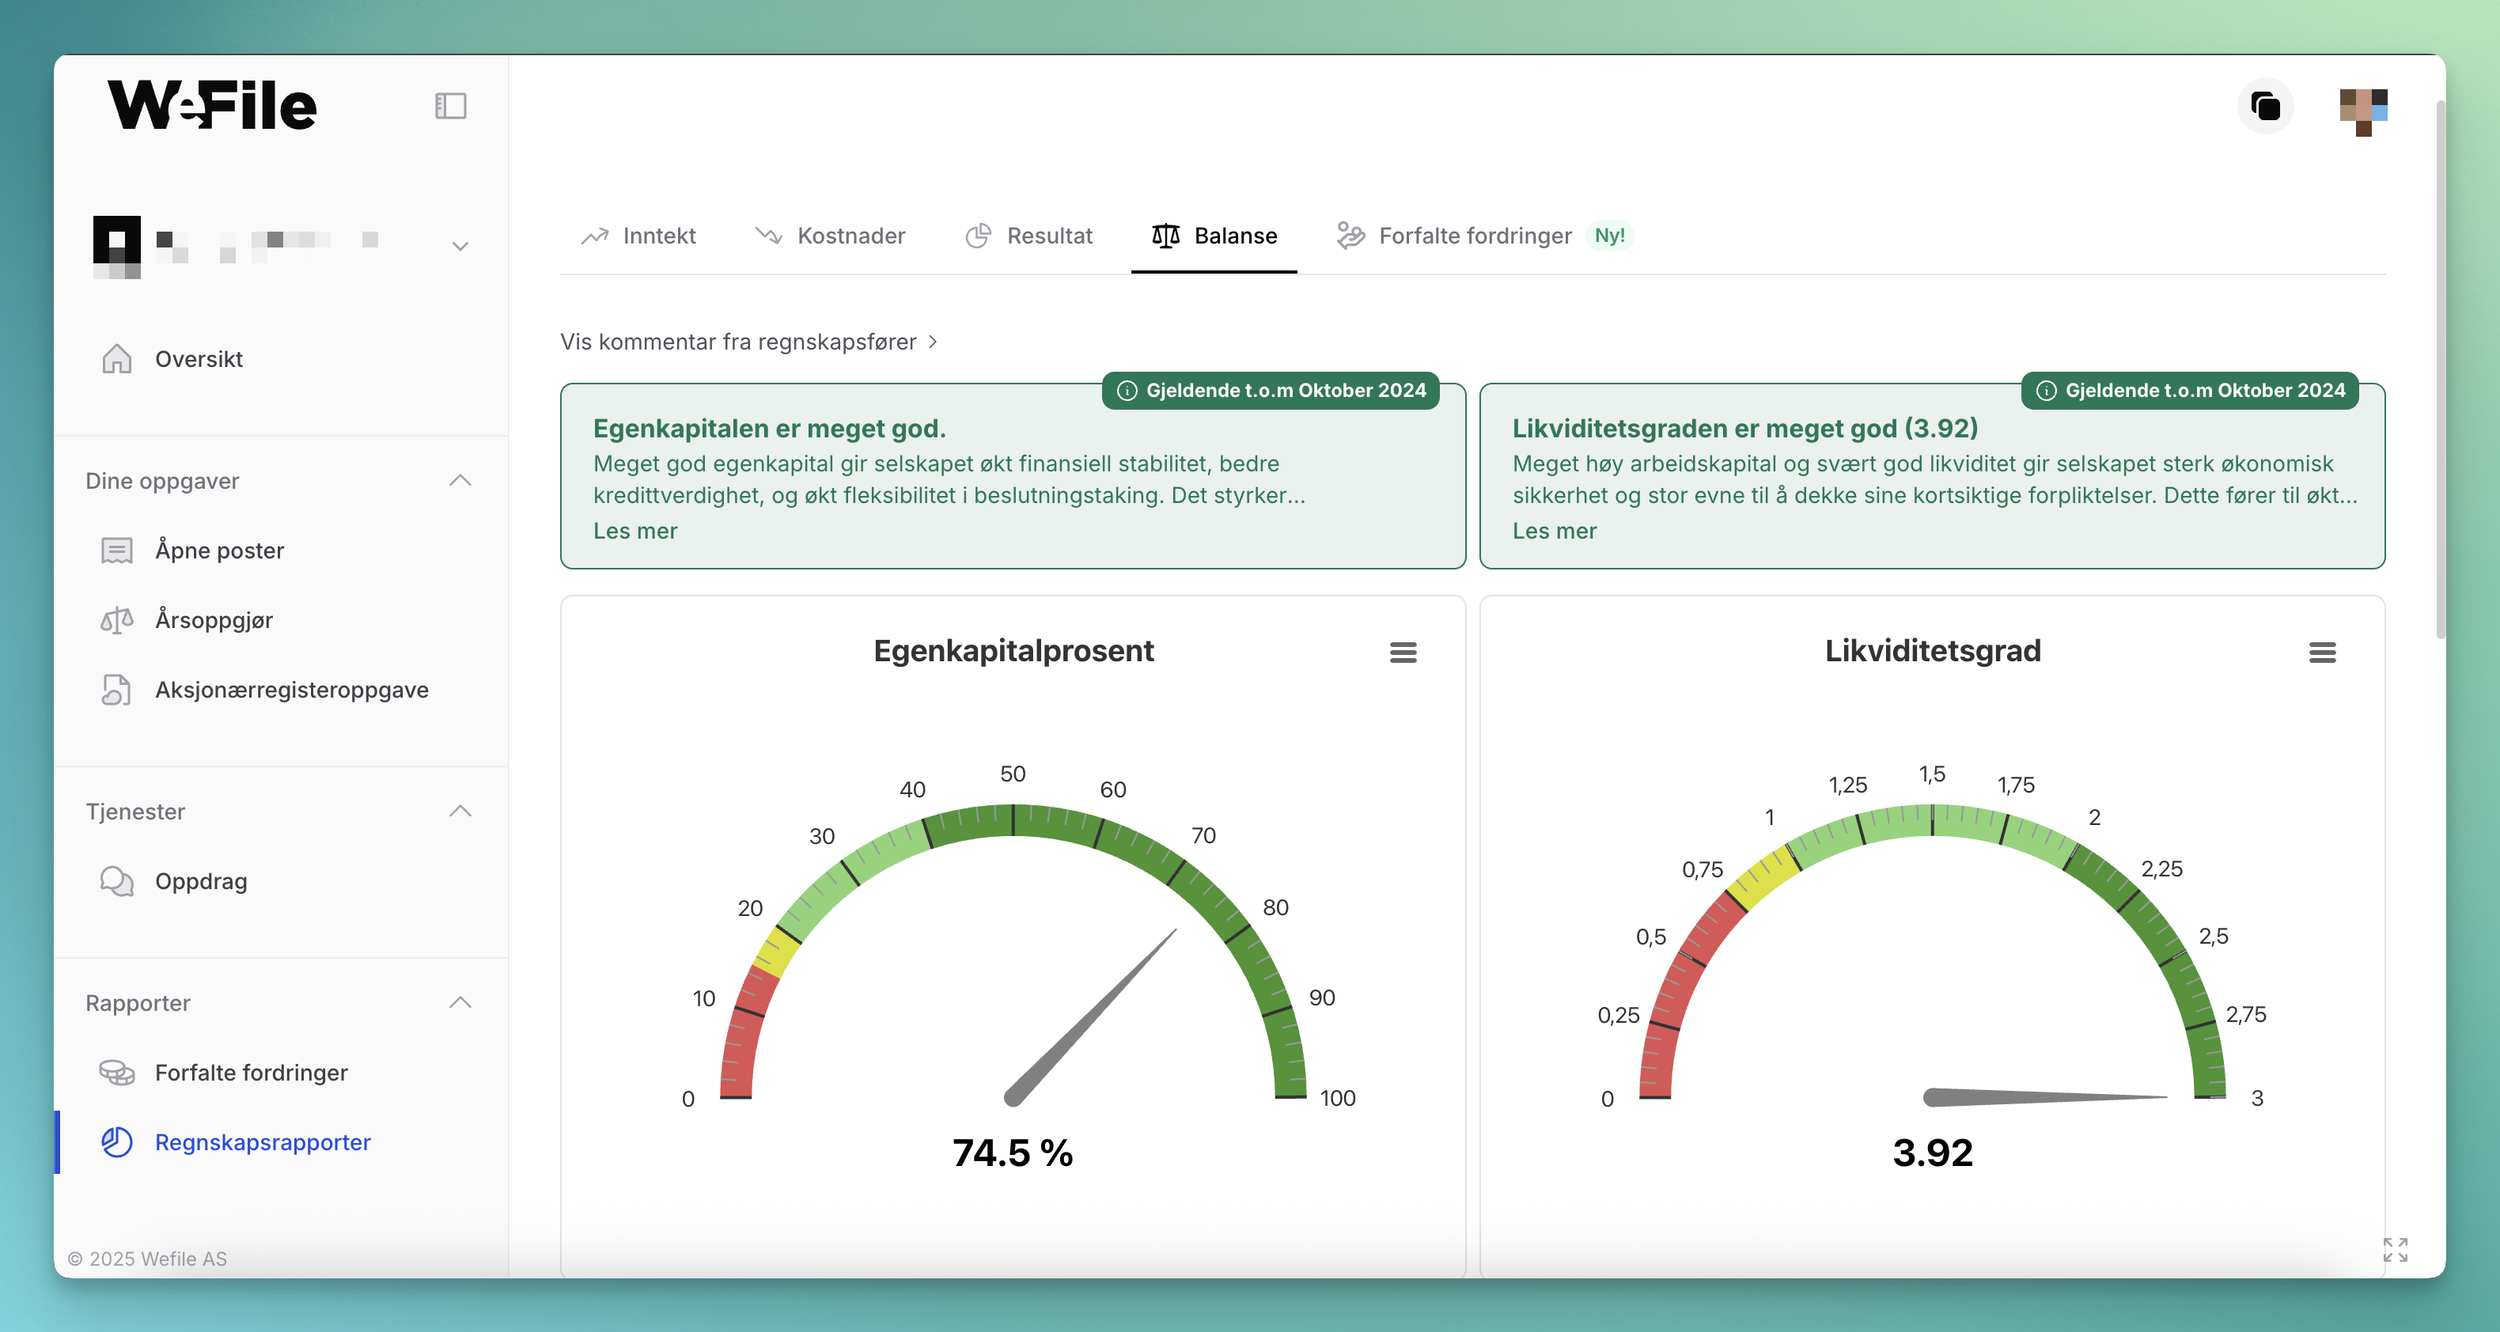Screen dimensions: 2500x1332
Task: Collapse the Rapporter section
Action: 460,1002
